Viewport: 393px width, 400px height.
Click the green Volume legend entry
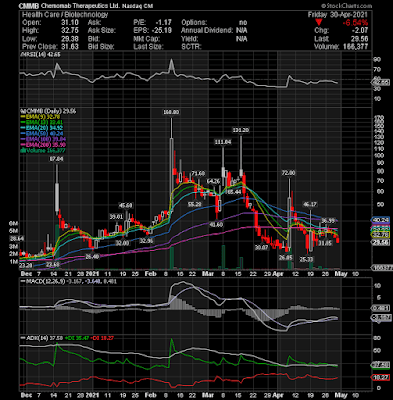click(x=43, y=150)
